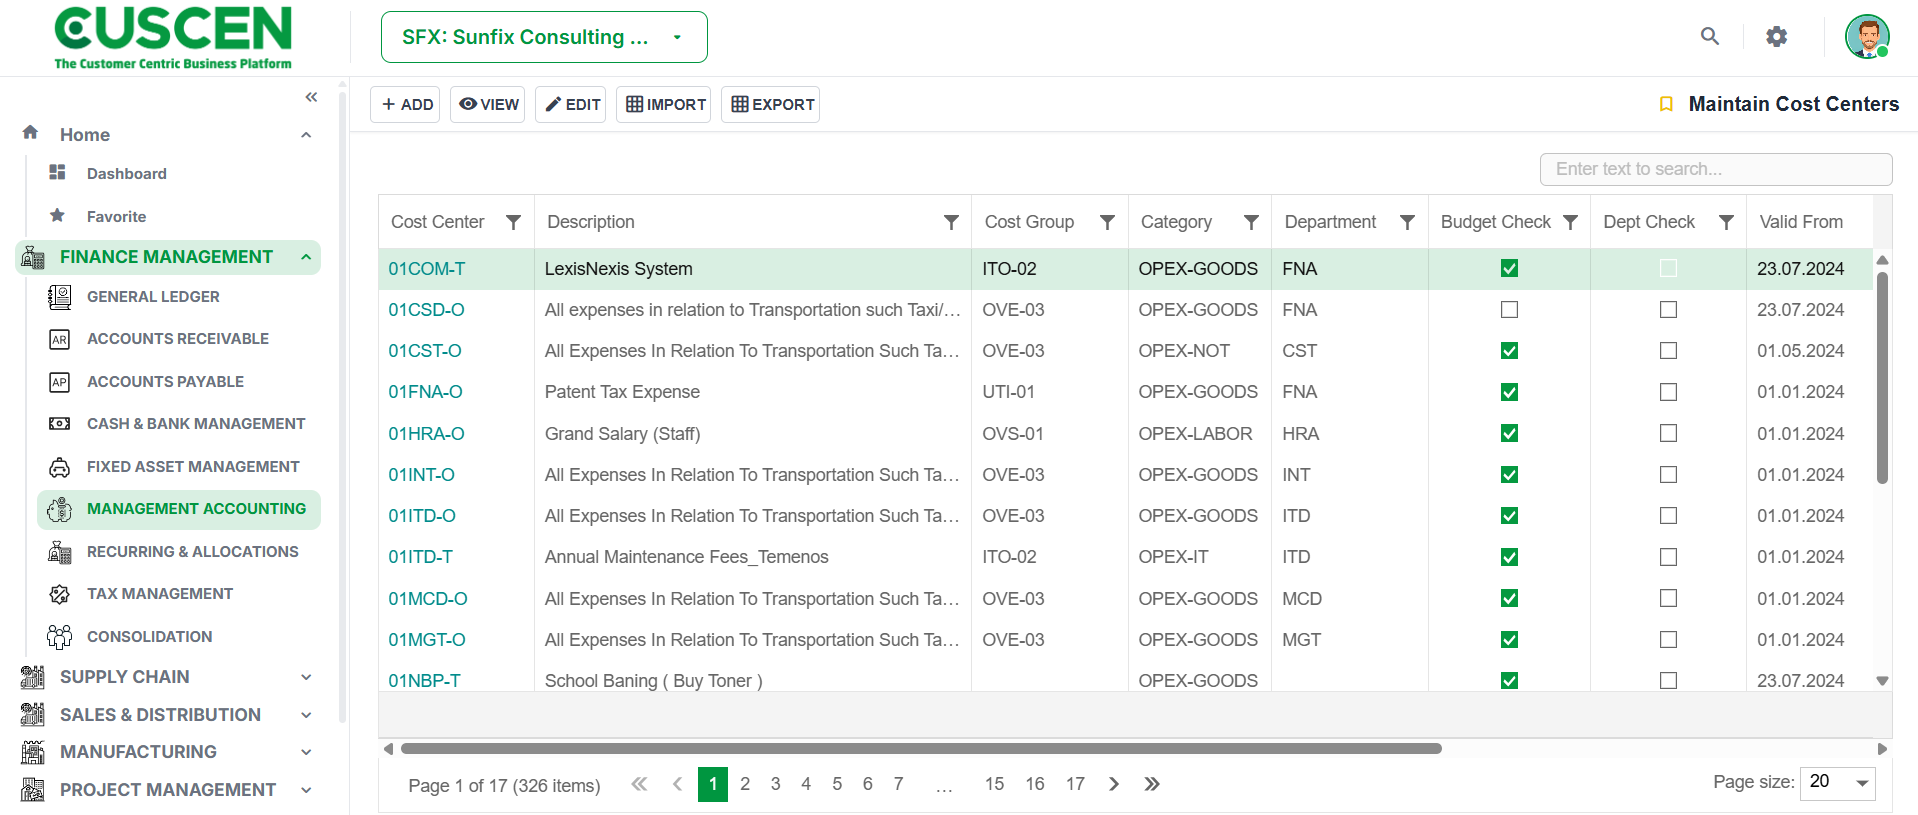
Task: Filter the Department column
Action: 1407,222
